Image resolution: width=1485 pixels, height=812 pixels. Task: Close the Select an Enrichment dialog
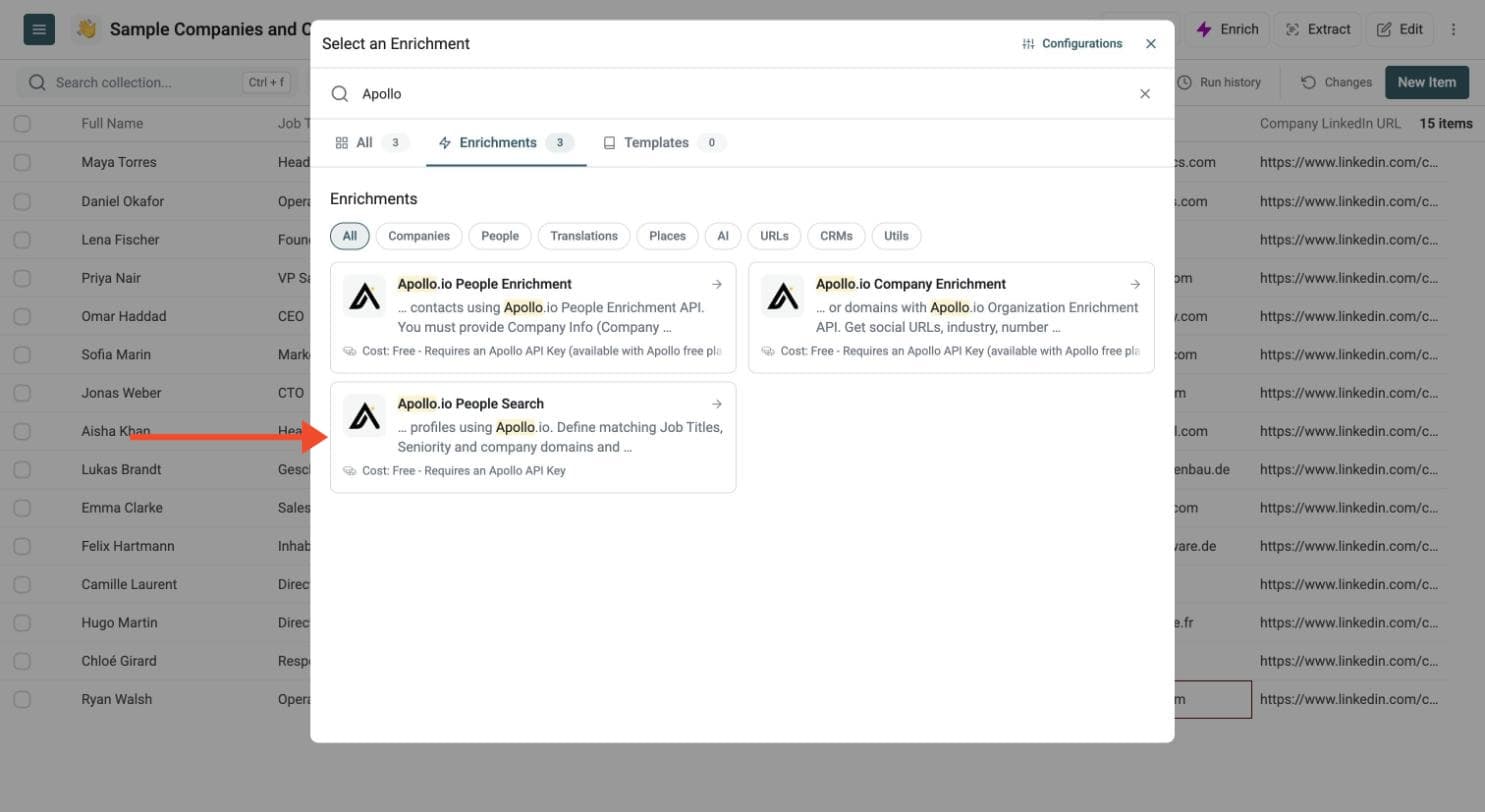[x=1151, y=44]
